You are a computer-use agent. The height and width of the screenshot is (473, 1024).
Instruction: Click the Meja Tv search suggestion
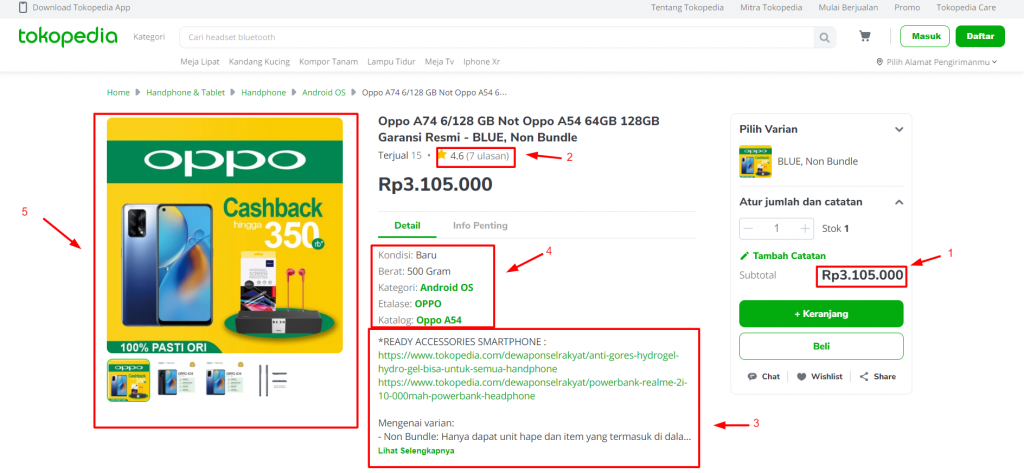point(439,62)
